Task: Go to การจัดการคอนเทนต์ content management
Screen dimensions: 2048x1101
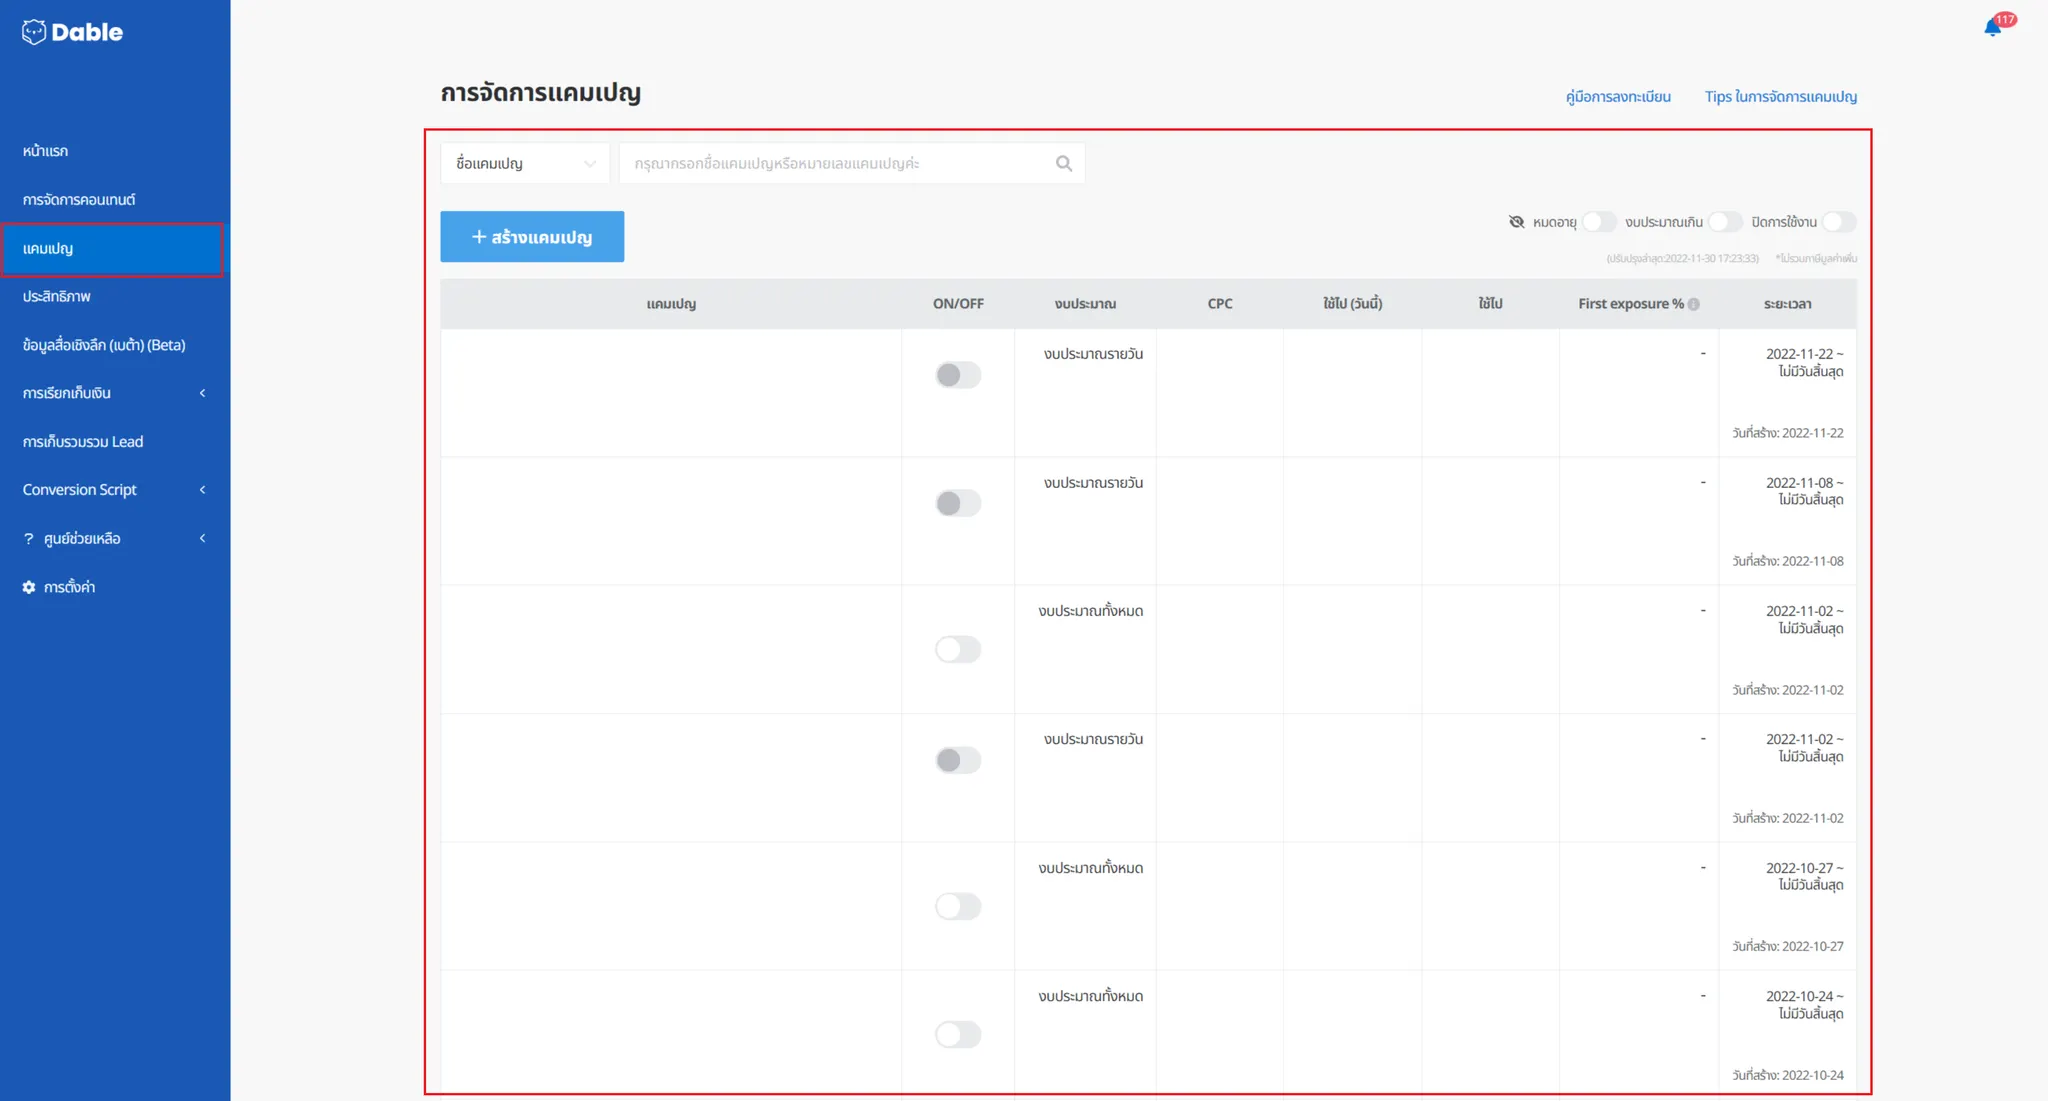Action: 79,200
